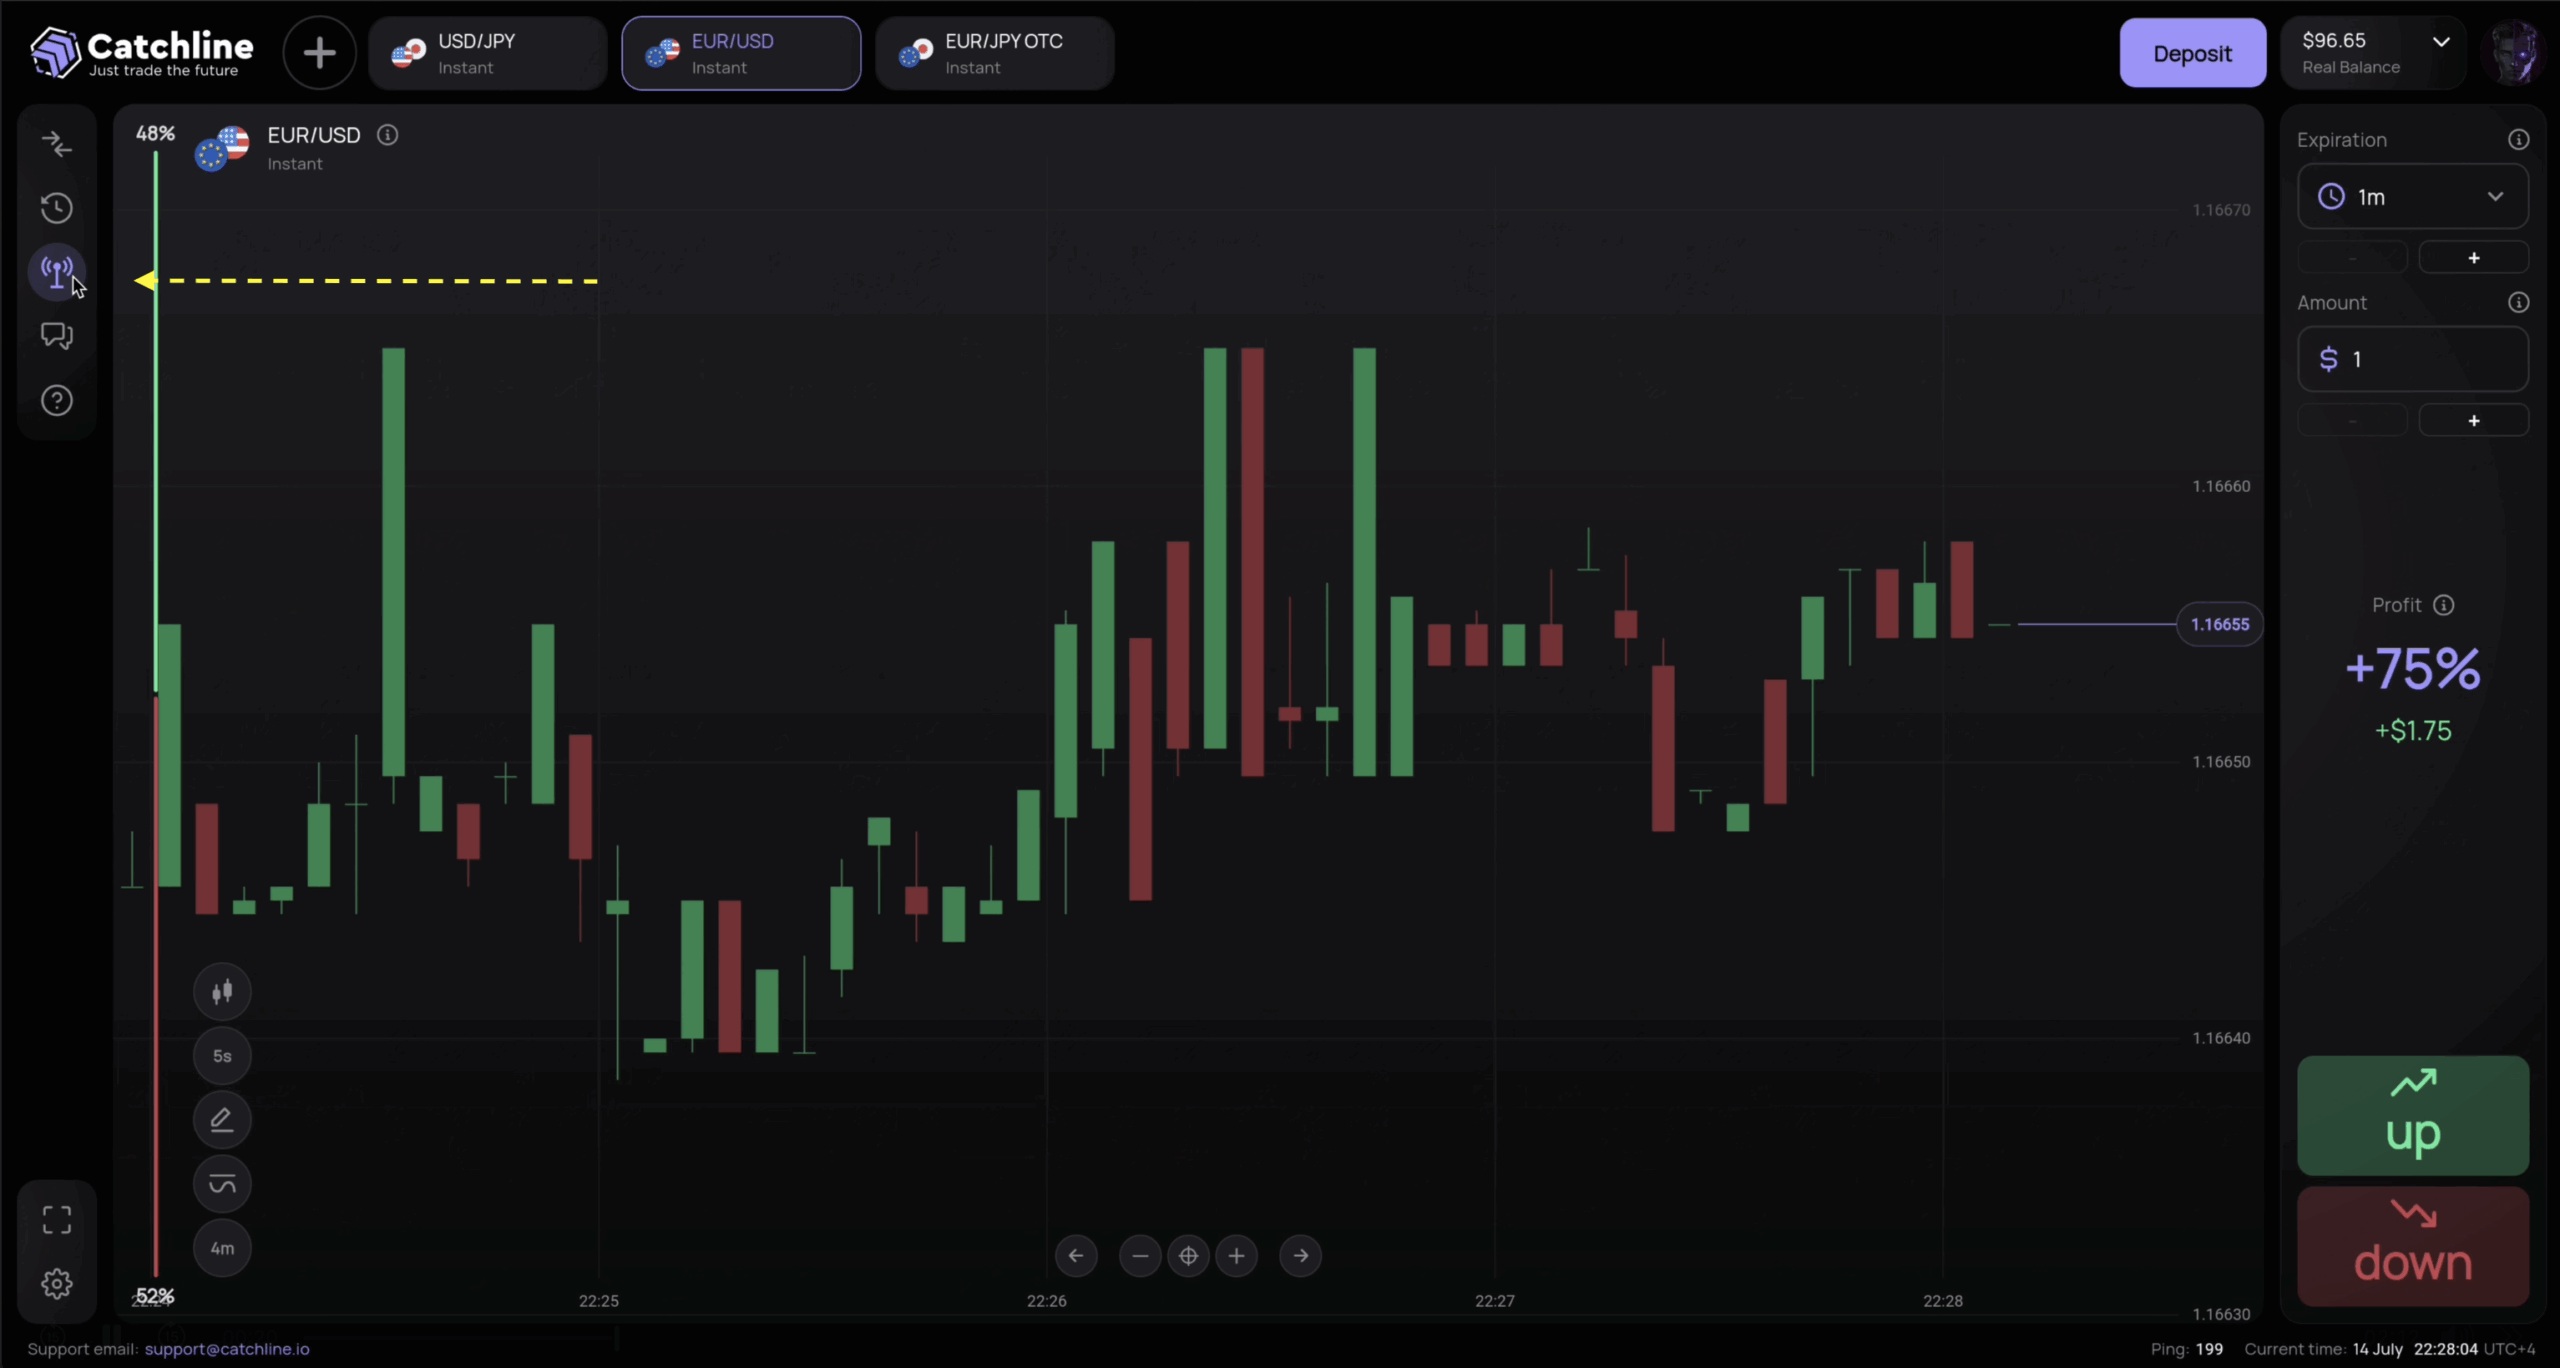2560x1368 pixels.
Task: Switch to line chart style
Action: point(222,1184)
